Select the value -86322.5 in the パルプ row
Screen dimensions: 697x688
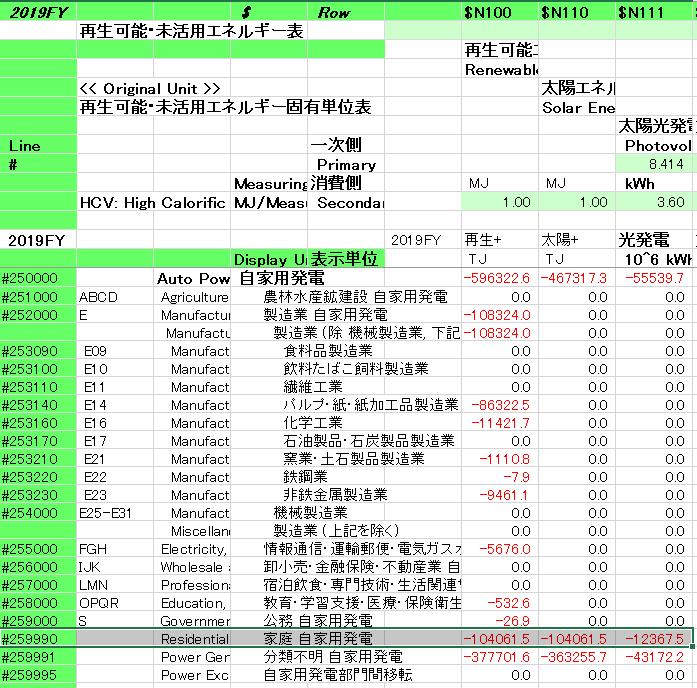(x=500, y=405)
